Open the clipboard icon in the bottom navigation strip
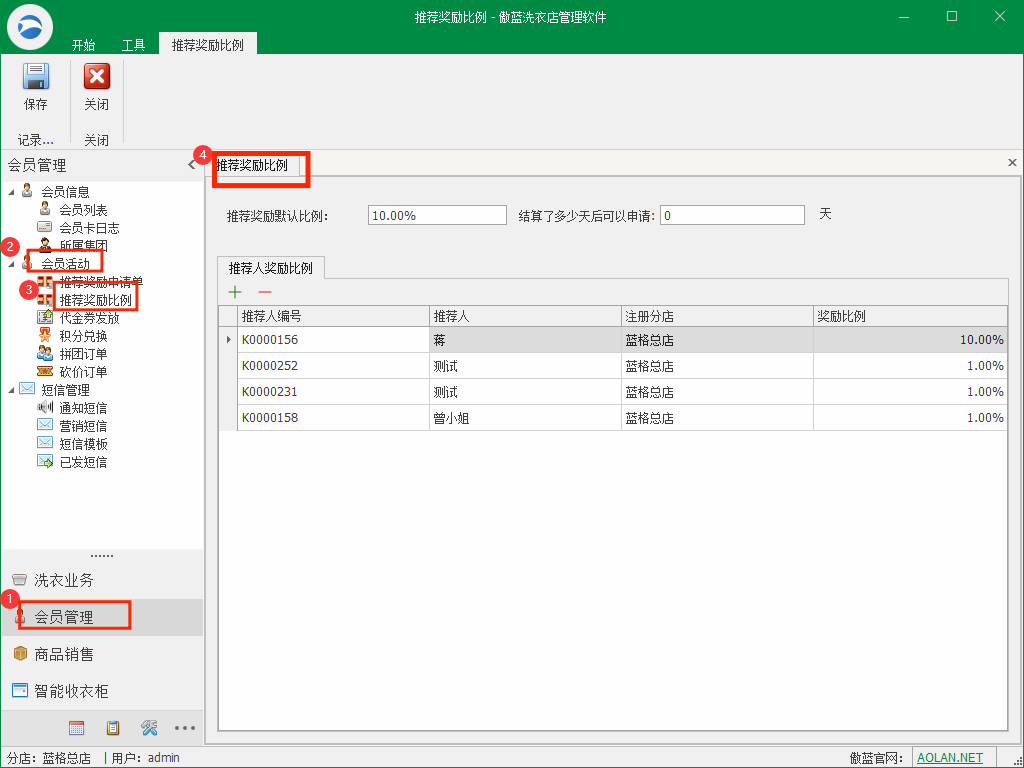 coord(113,728)
